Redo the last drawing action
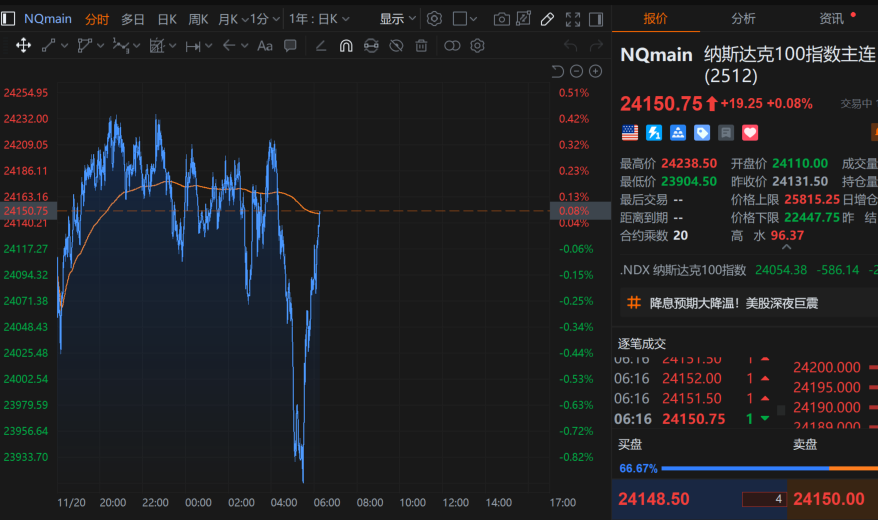 click(596, 45)
